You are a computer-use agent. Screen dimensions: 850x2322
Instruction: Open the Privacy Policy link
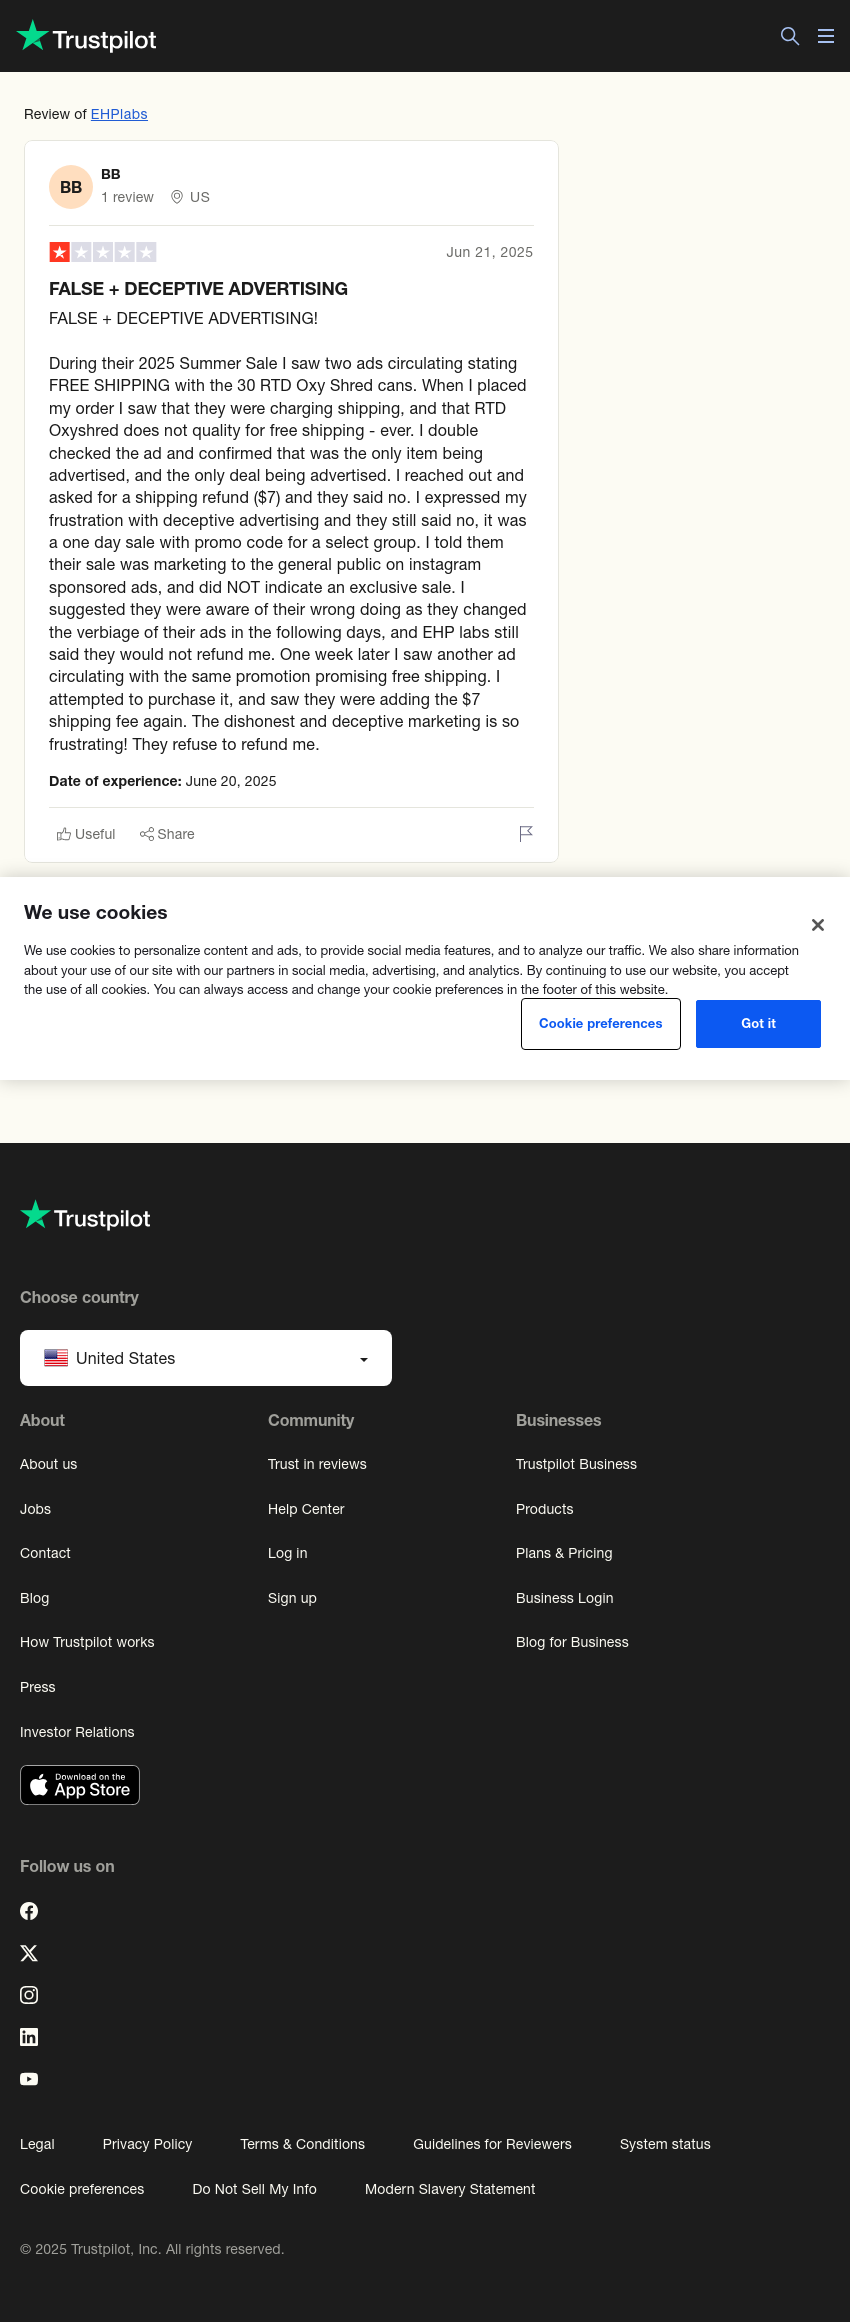coord(147,2144)
